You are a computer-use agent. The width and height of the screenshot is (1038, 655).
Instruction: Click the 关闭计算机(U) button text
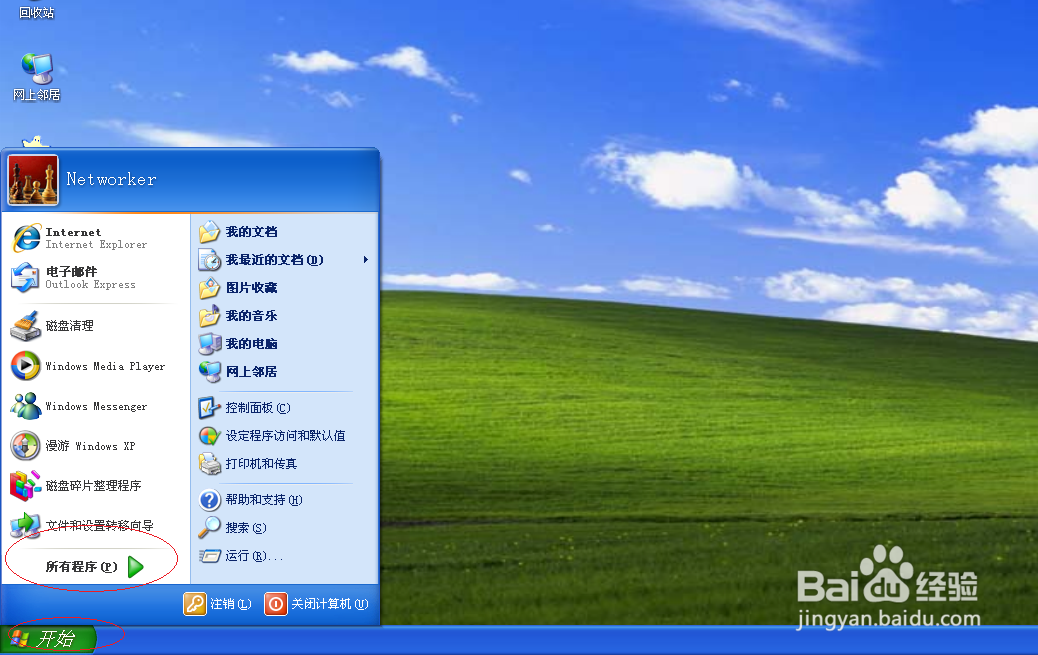coord(330,604)
